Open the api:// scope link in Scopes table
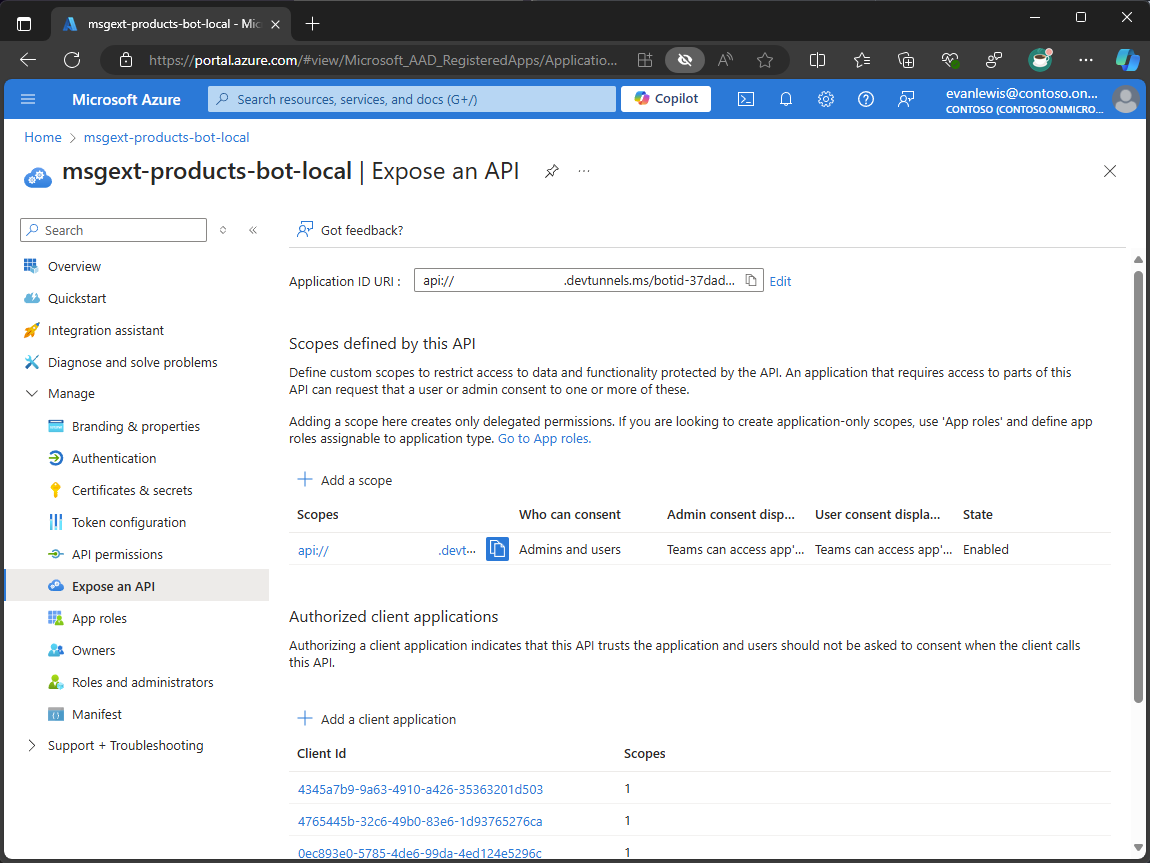The width and height of the screenshot is (1150, 863). pos(387,550)
